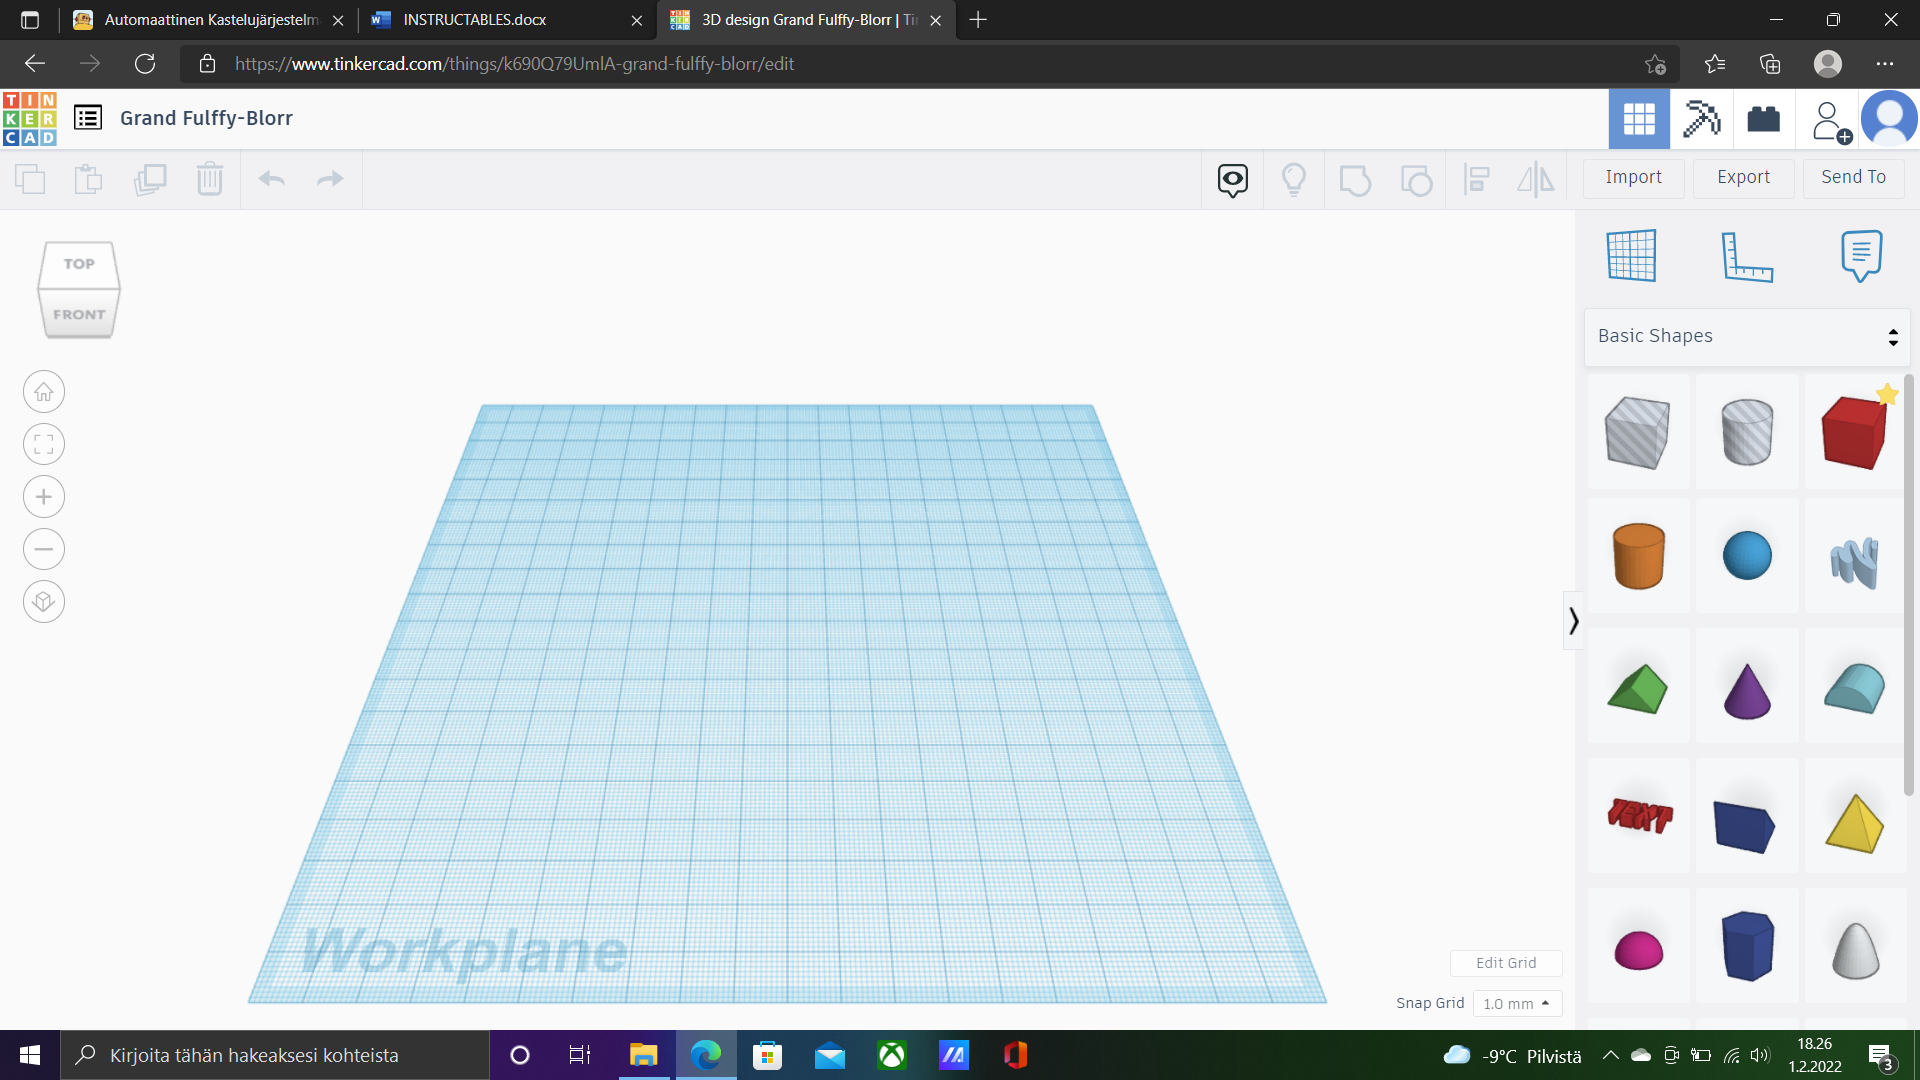This screenshot has width=1920, height=1080.
Task: Click the Edit Grid button
Action: (x=1506, y=963)
